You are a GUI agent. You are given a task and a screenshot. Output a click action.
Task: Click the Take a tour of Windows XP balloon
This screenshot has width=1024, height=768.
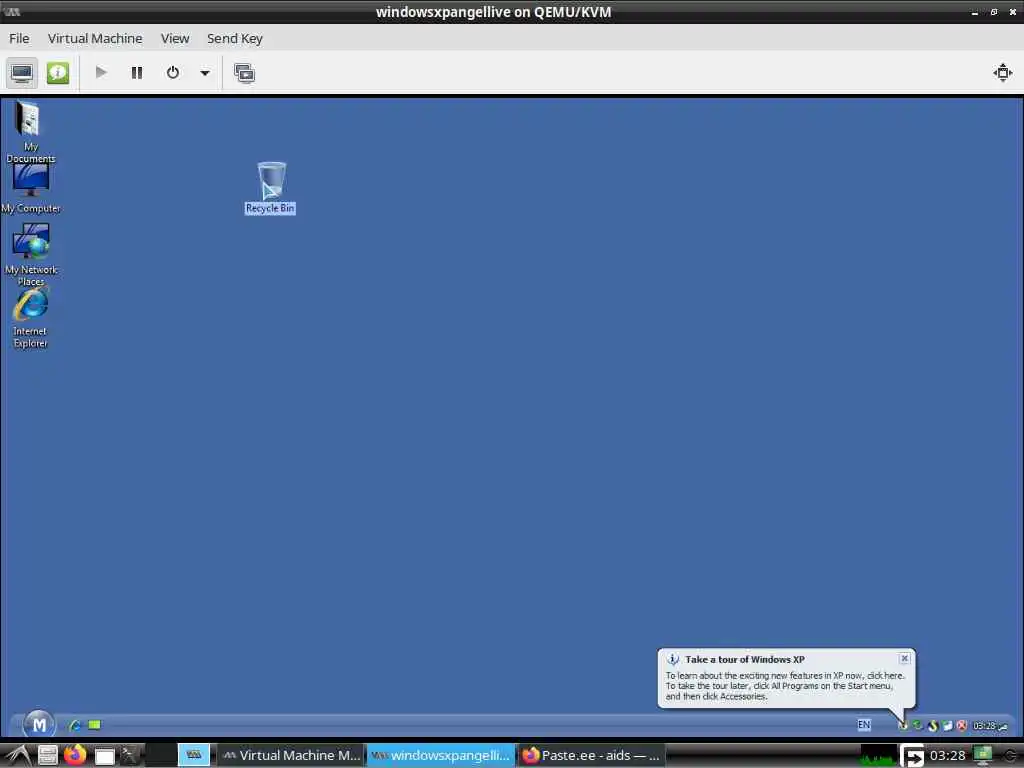(786, 678)
